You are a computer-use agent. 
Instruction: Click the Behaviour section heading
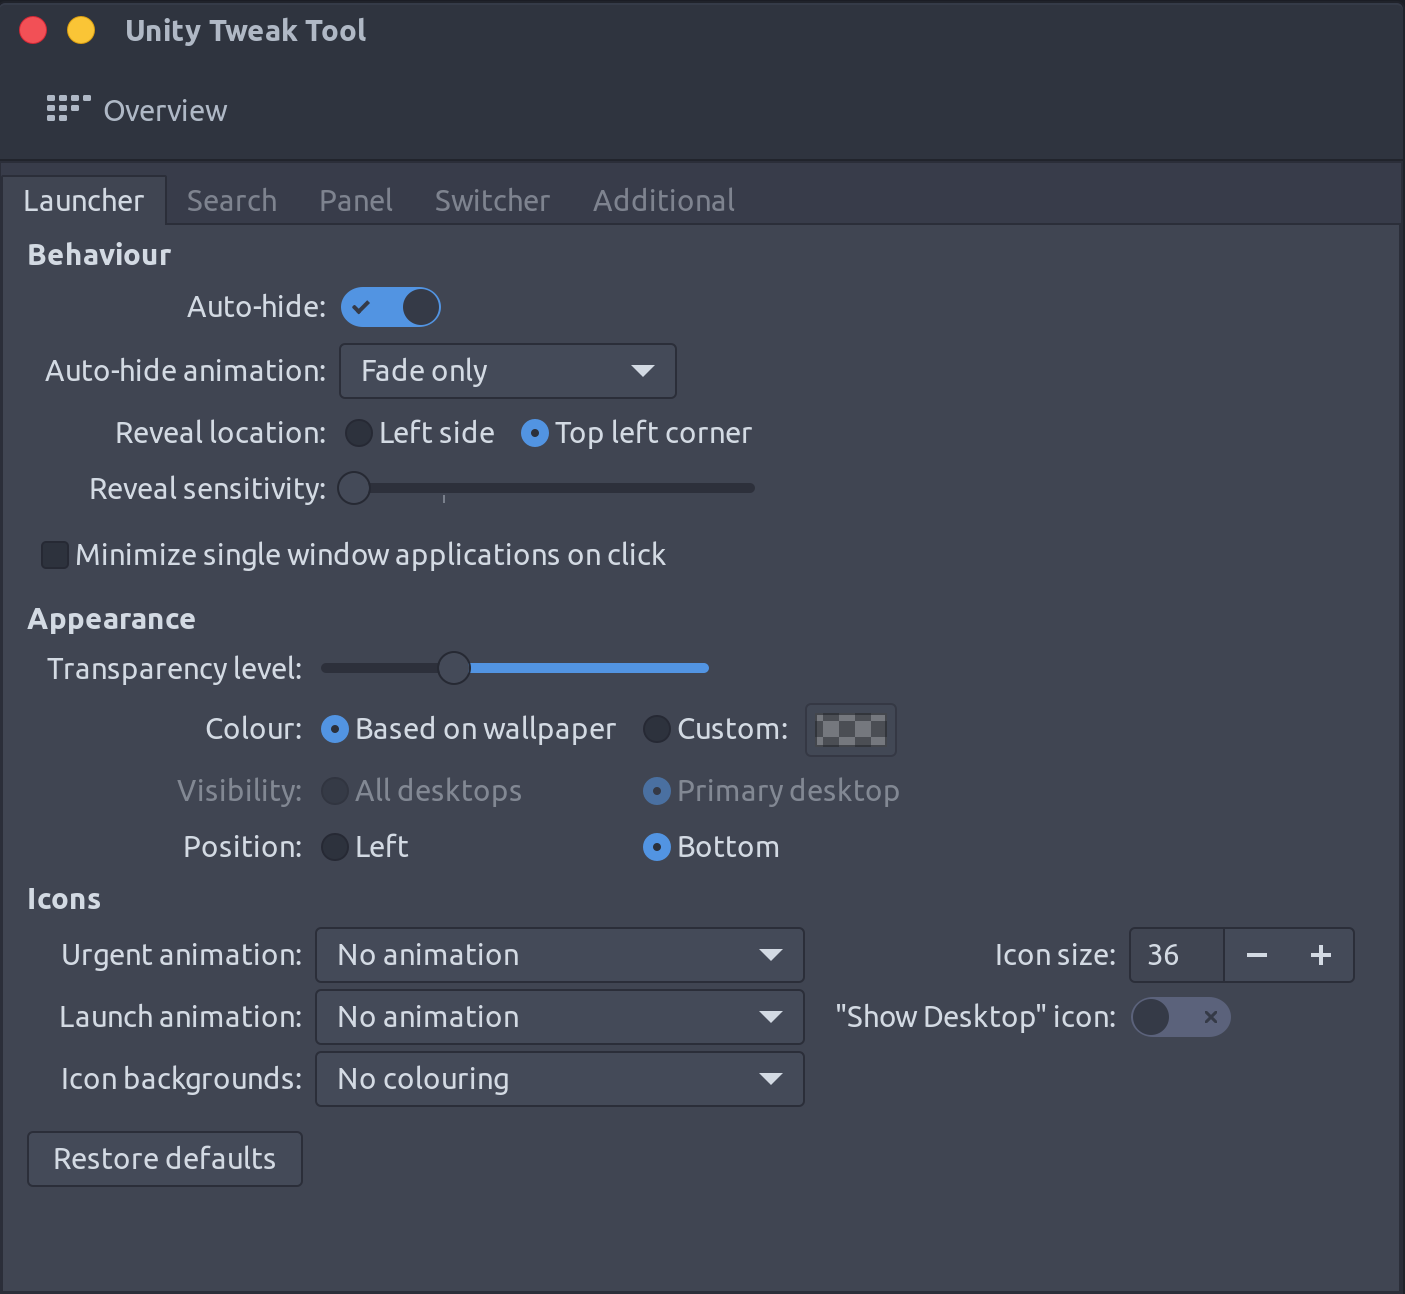[x=99, y=255]
